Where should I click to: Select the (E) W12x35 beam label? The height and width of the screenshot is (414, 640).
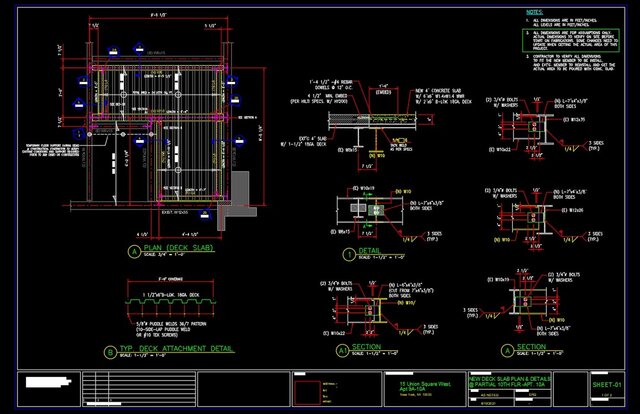click(x=574, y=120)
